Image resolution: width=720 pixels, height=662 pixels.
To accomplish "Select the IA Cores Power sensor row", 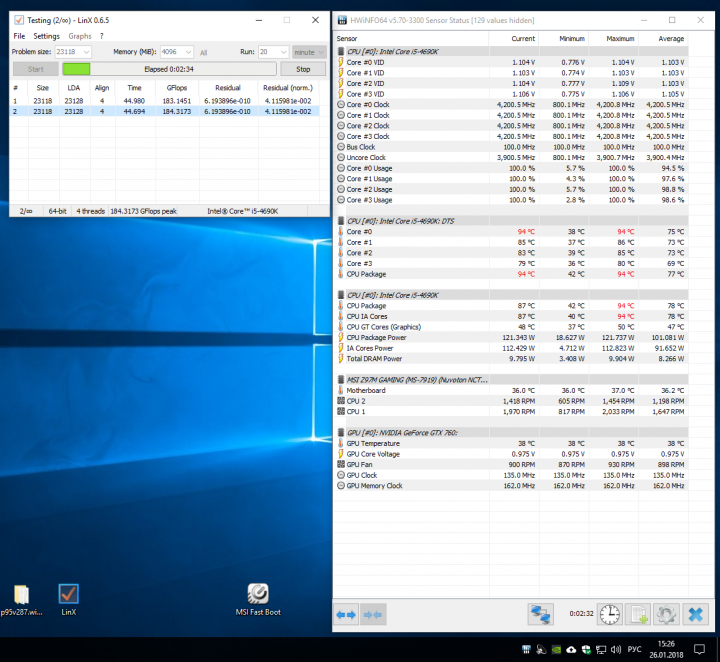I will 512,348.
